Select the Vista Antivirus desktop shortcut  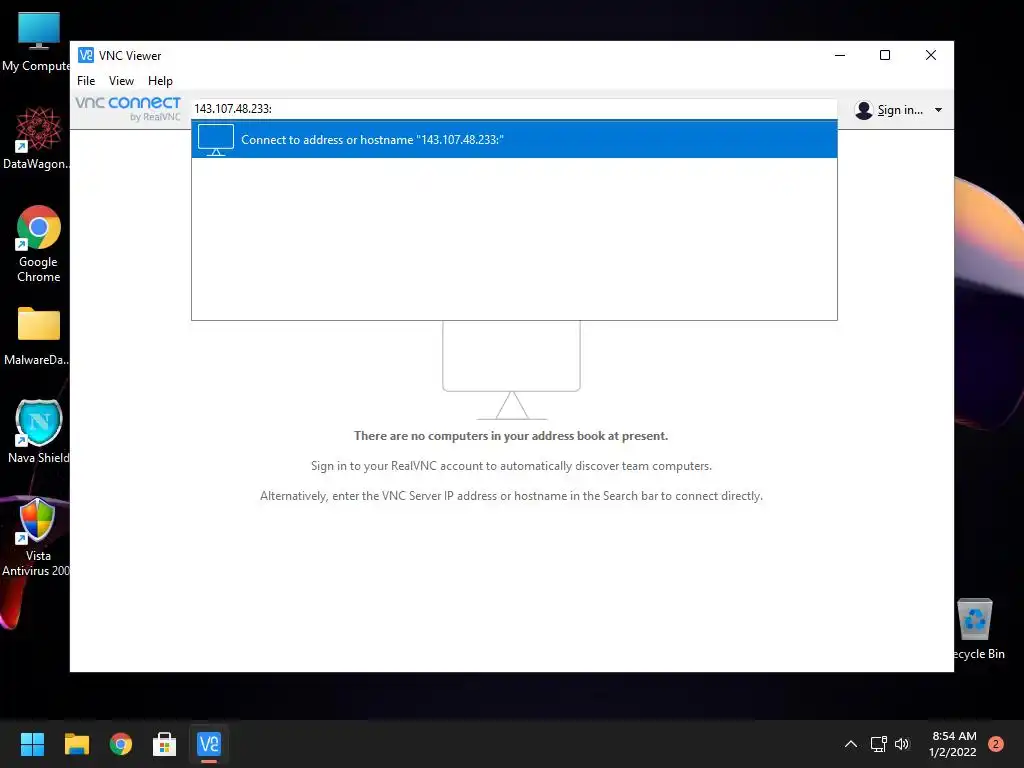coord(38,537)
